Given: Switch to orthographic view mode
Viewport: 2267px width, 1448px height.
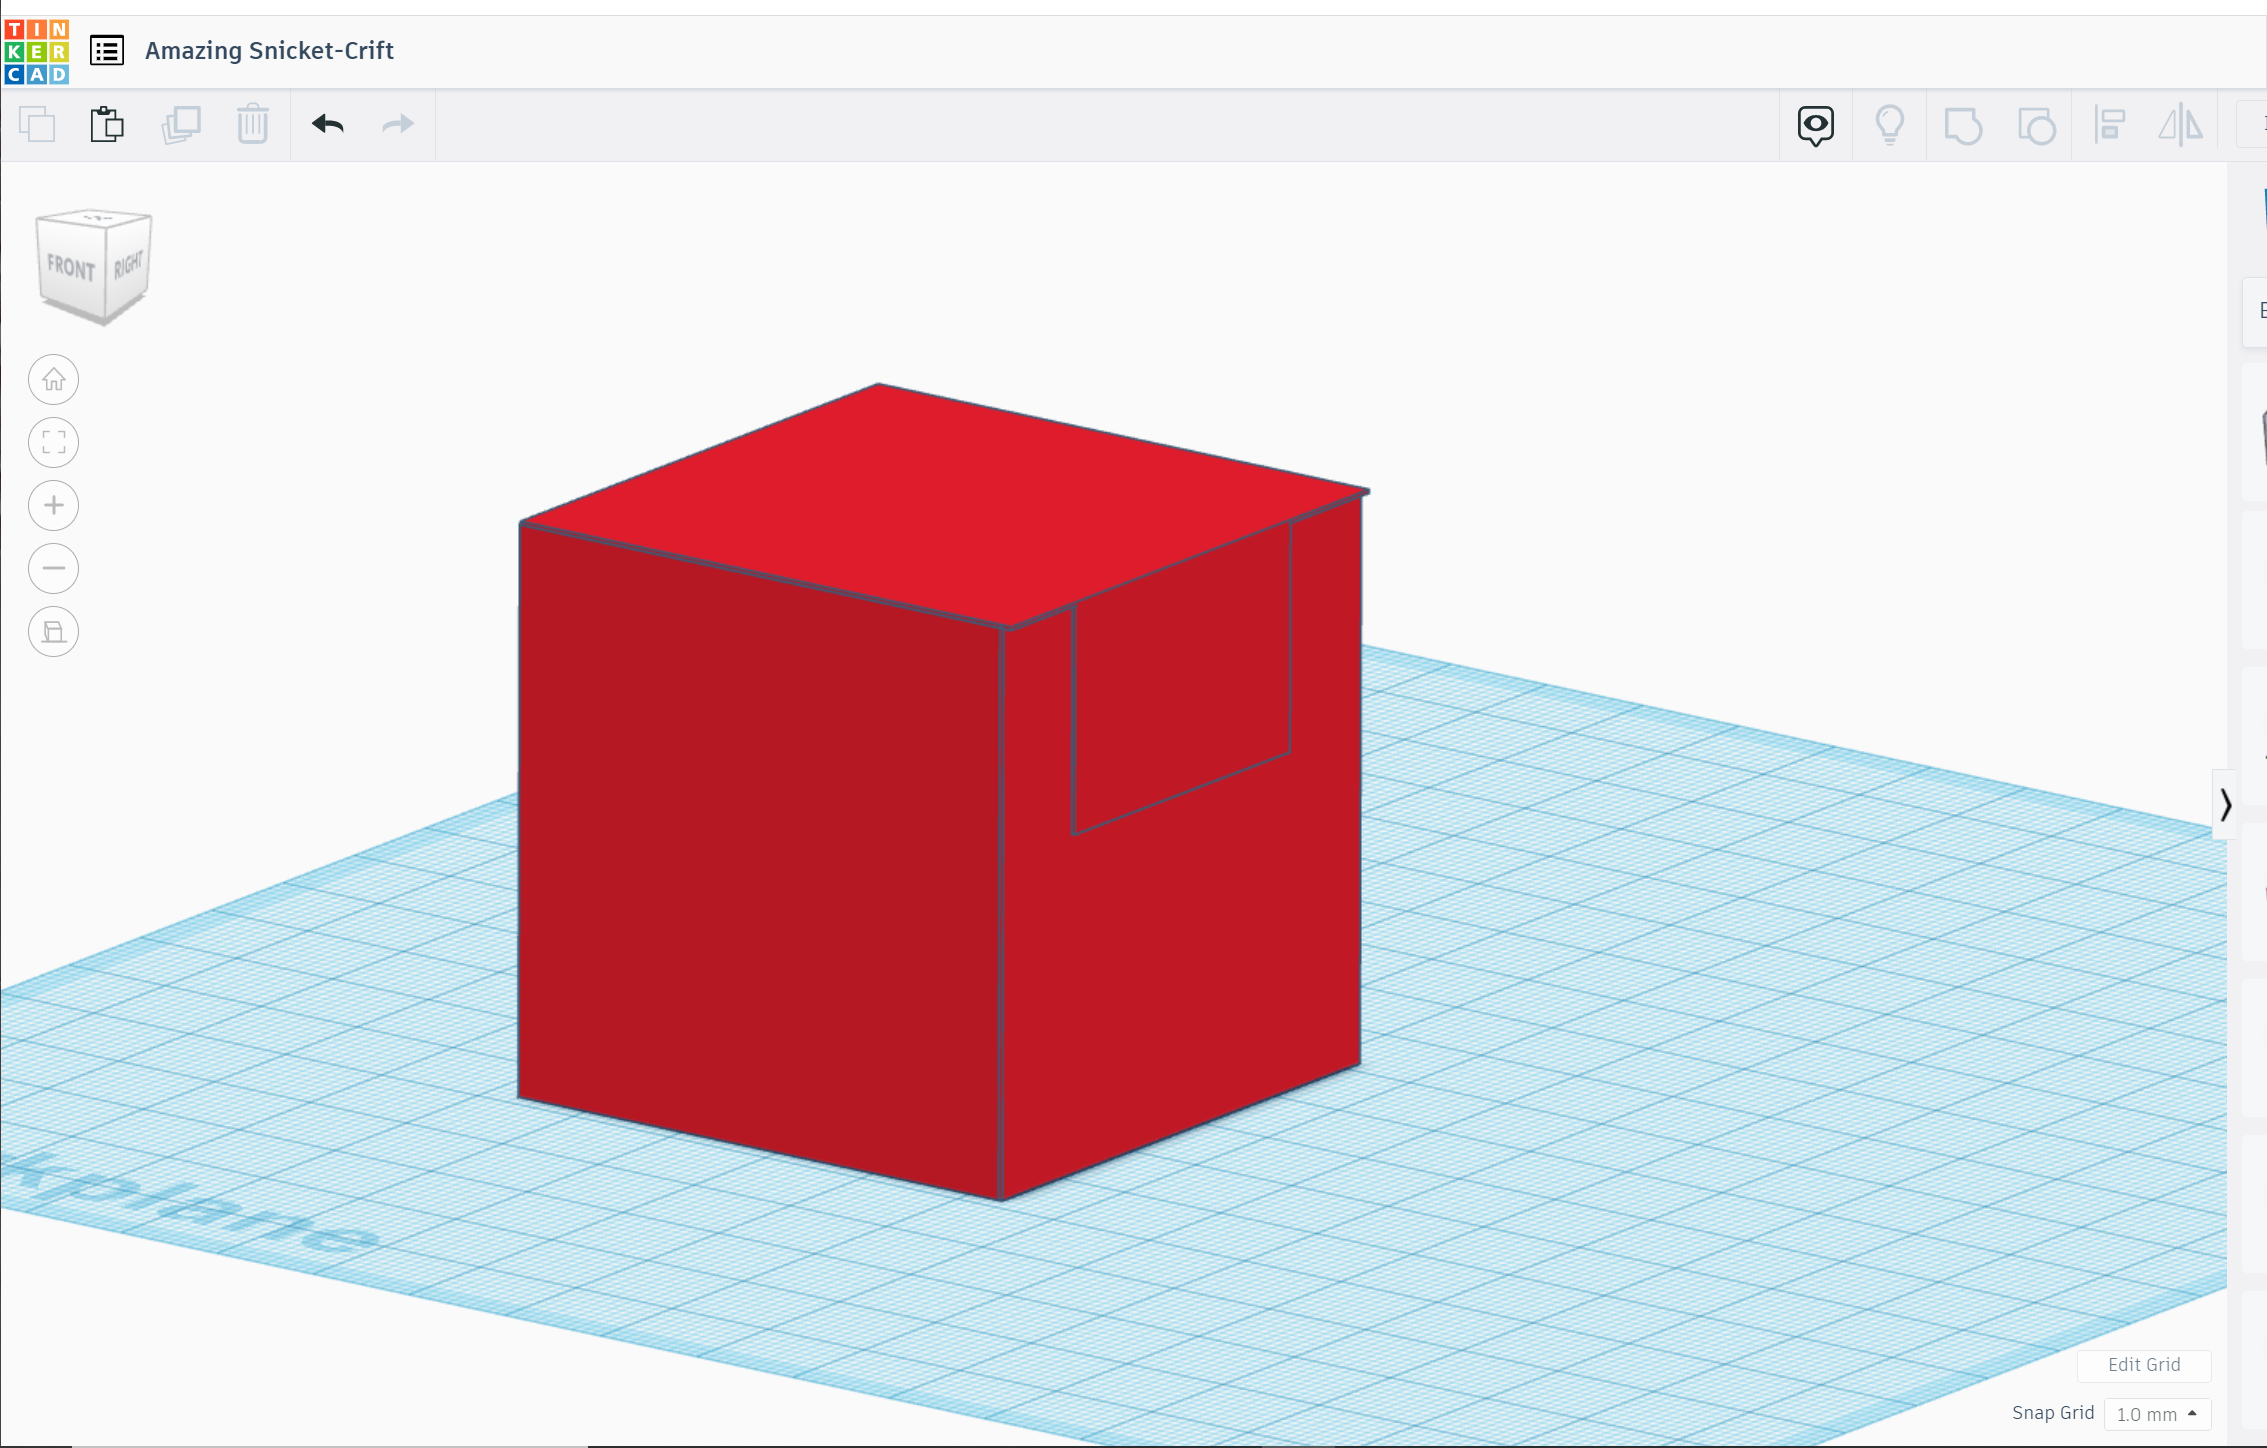Looking at the screenshot, I should (53, 631).
